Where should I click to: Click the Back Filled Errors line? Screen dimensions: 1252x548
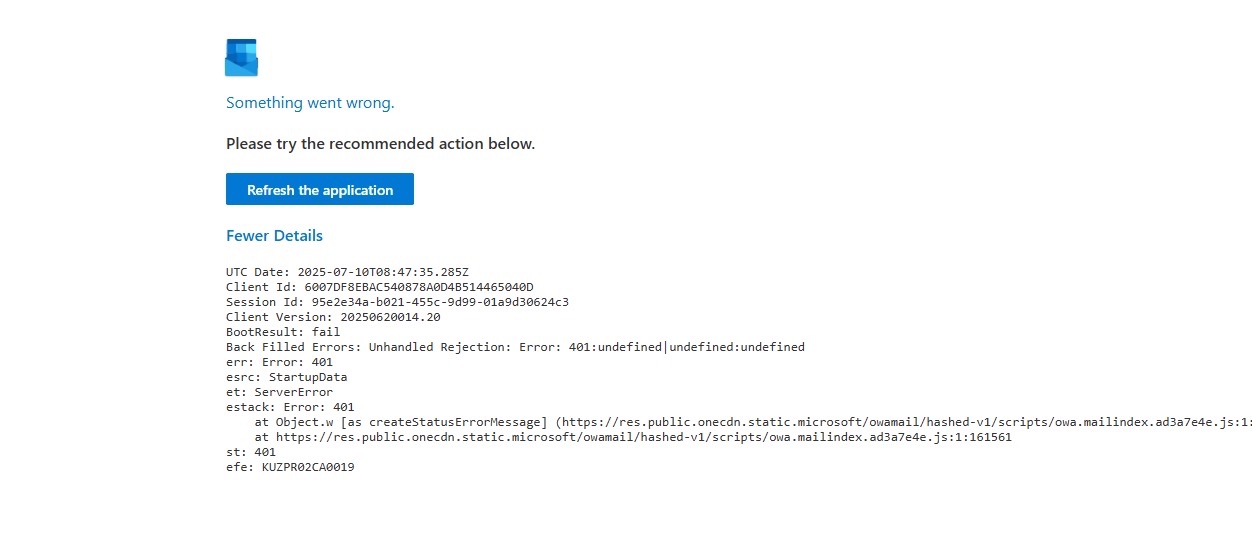[515, 347]
